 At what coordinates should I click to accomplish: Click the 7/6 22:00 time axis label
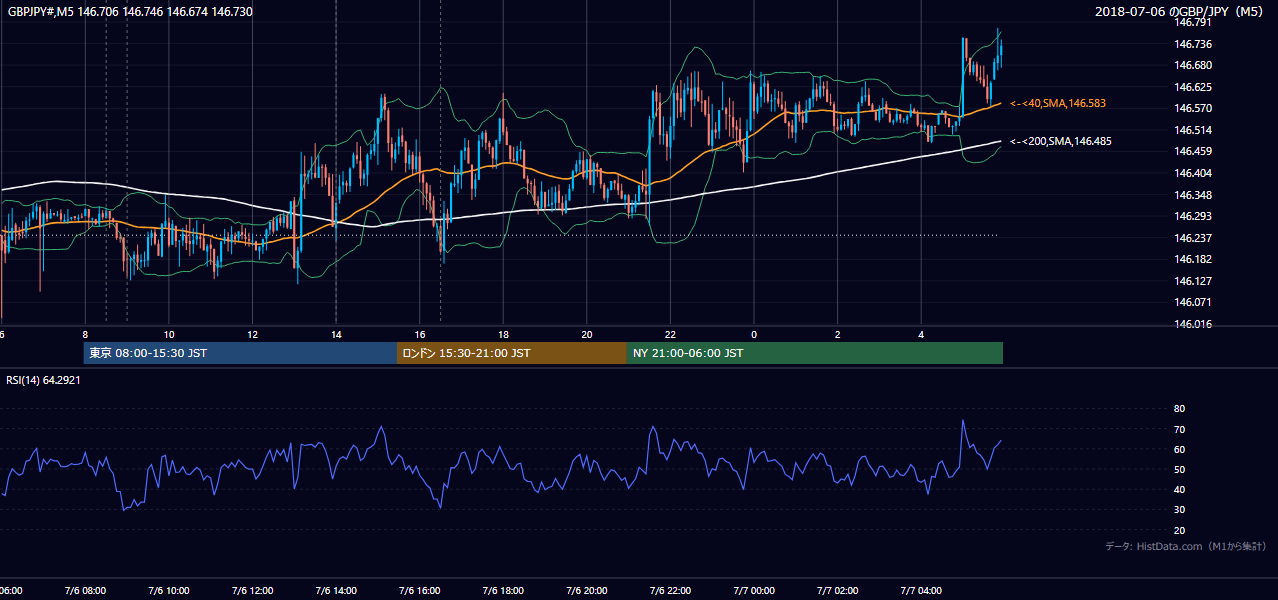tap(670, 590)
